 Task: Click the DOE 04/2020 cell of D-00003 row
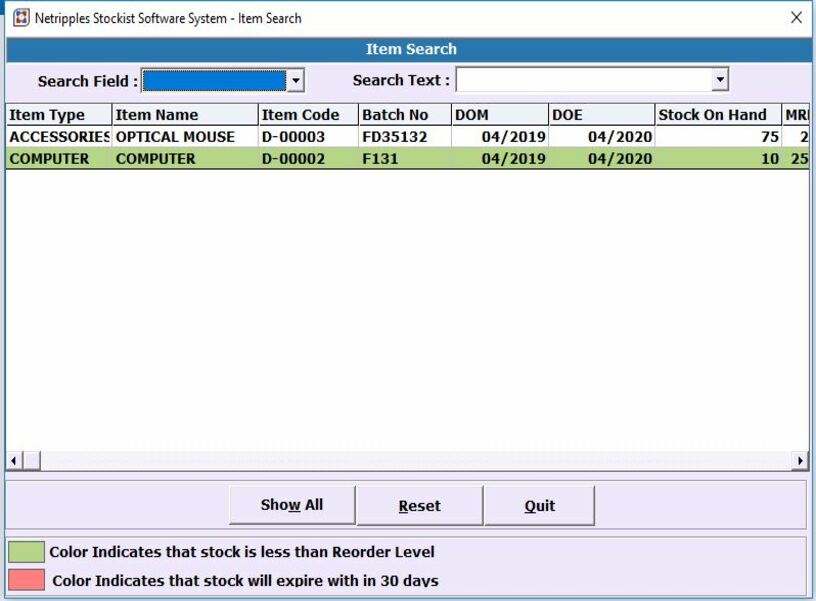pos(602,137)
